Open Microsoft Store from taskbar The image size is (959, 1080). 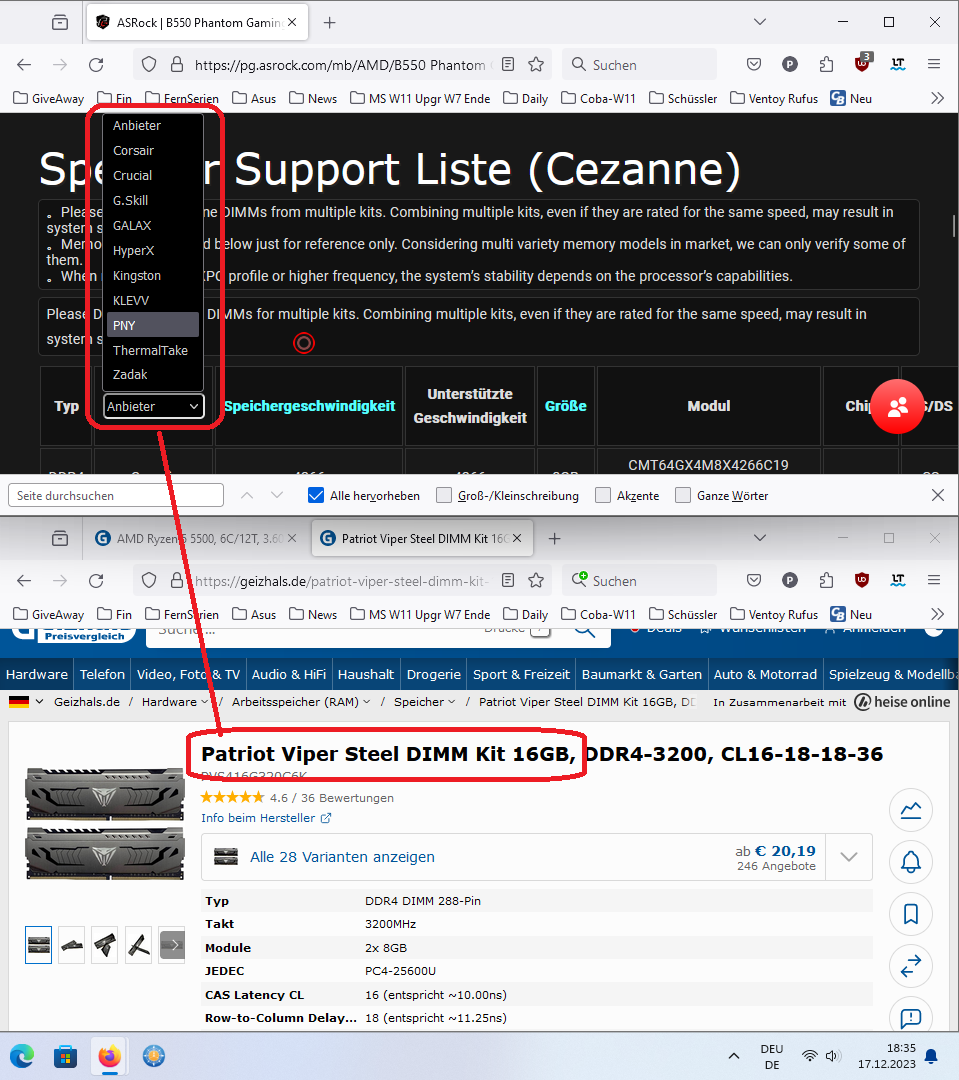pyautogui.click(x=65, y=1056)
